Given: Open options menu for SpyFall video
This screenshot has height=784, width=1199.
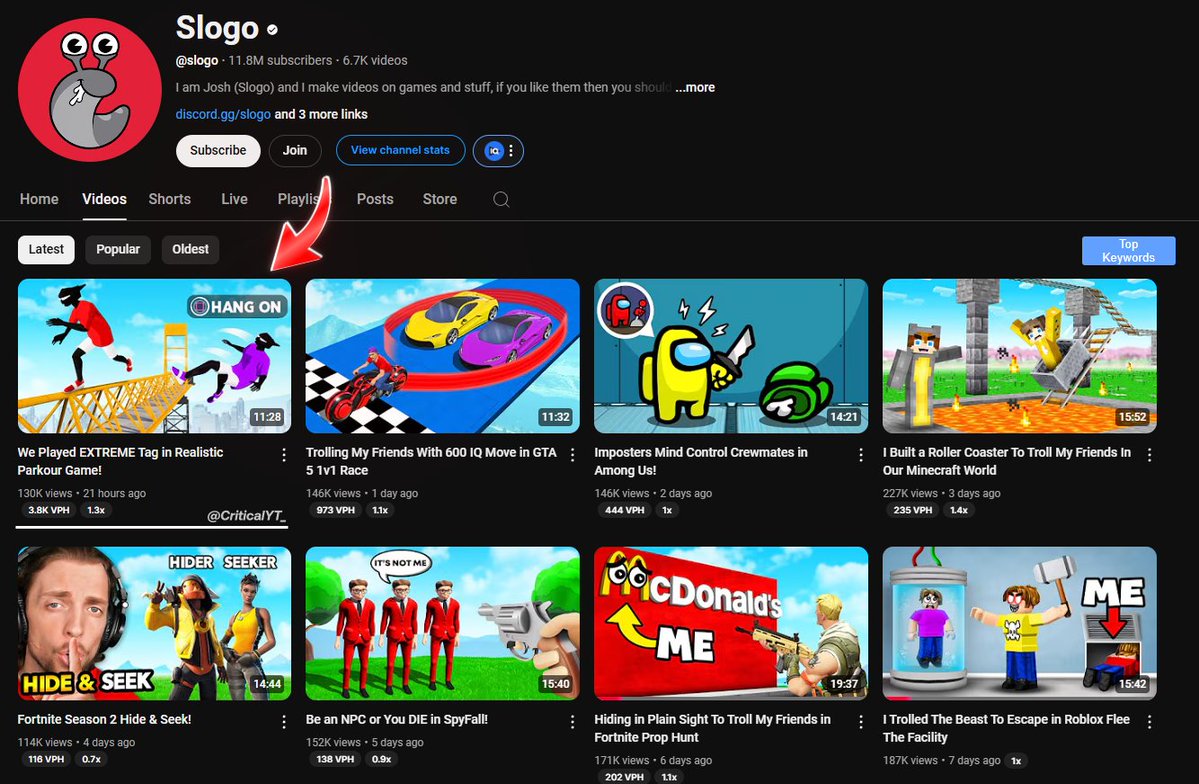Looking at the screenshot, I should tap(572, 721).
